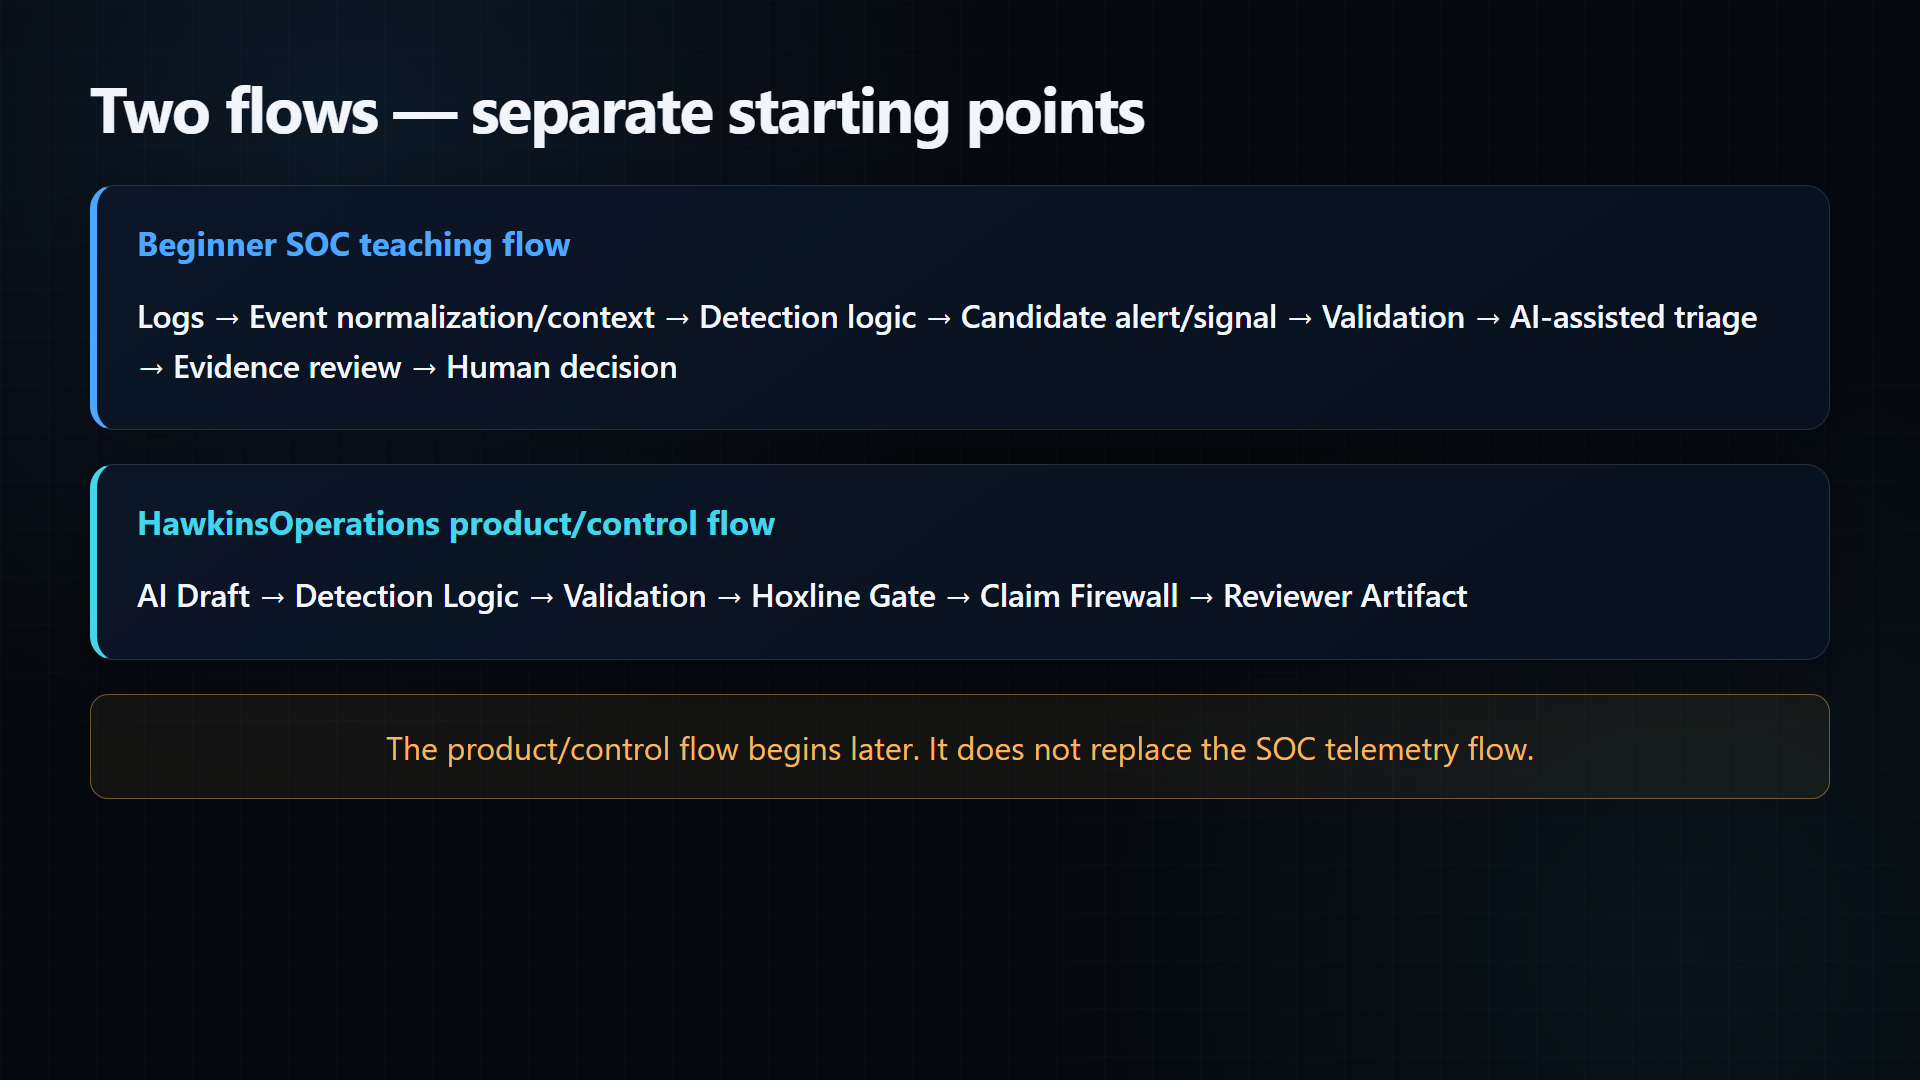Click the 'Hoxline Gate' step

pyautogui.click(x=844, y=597)
